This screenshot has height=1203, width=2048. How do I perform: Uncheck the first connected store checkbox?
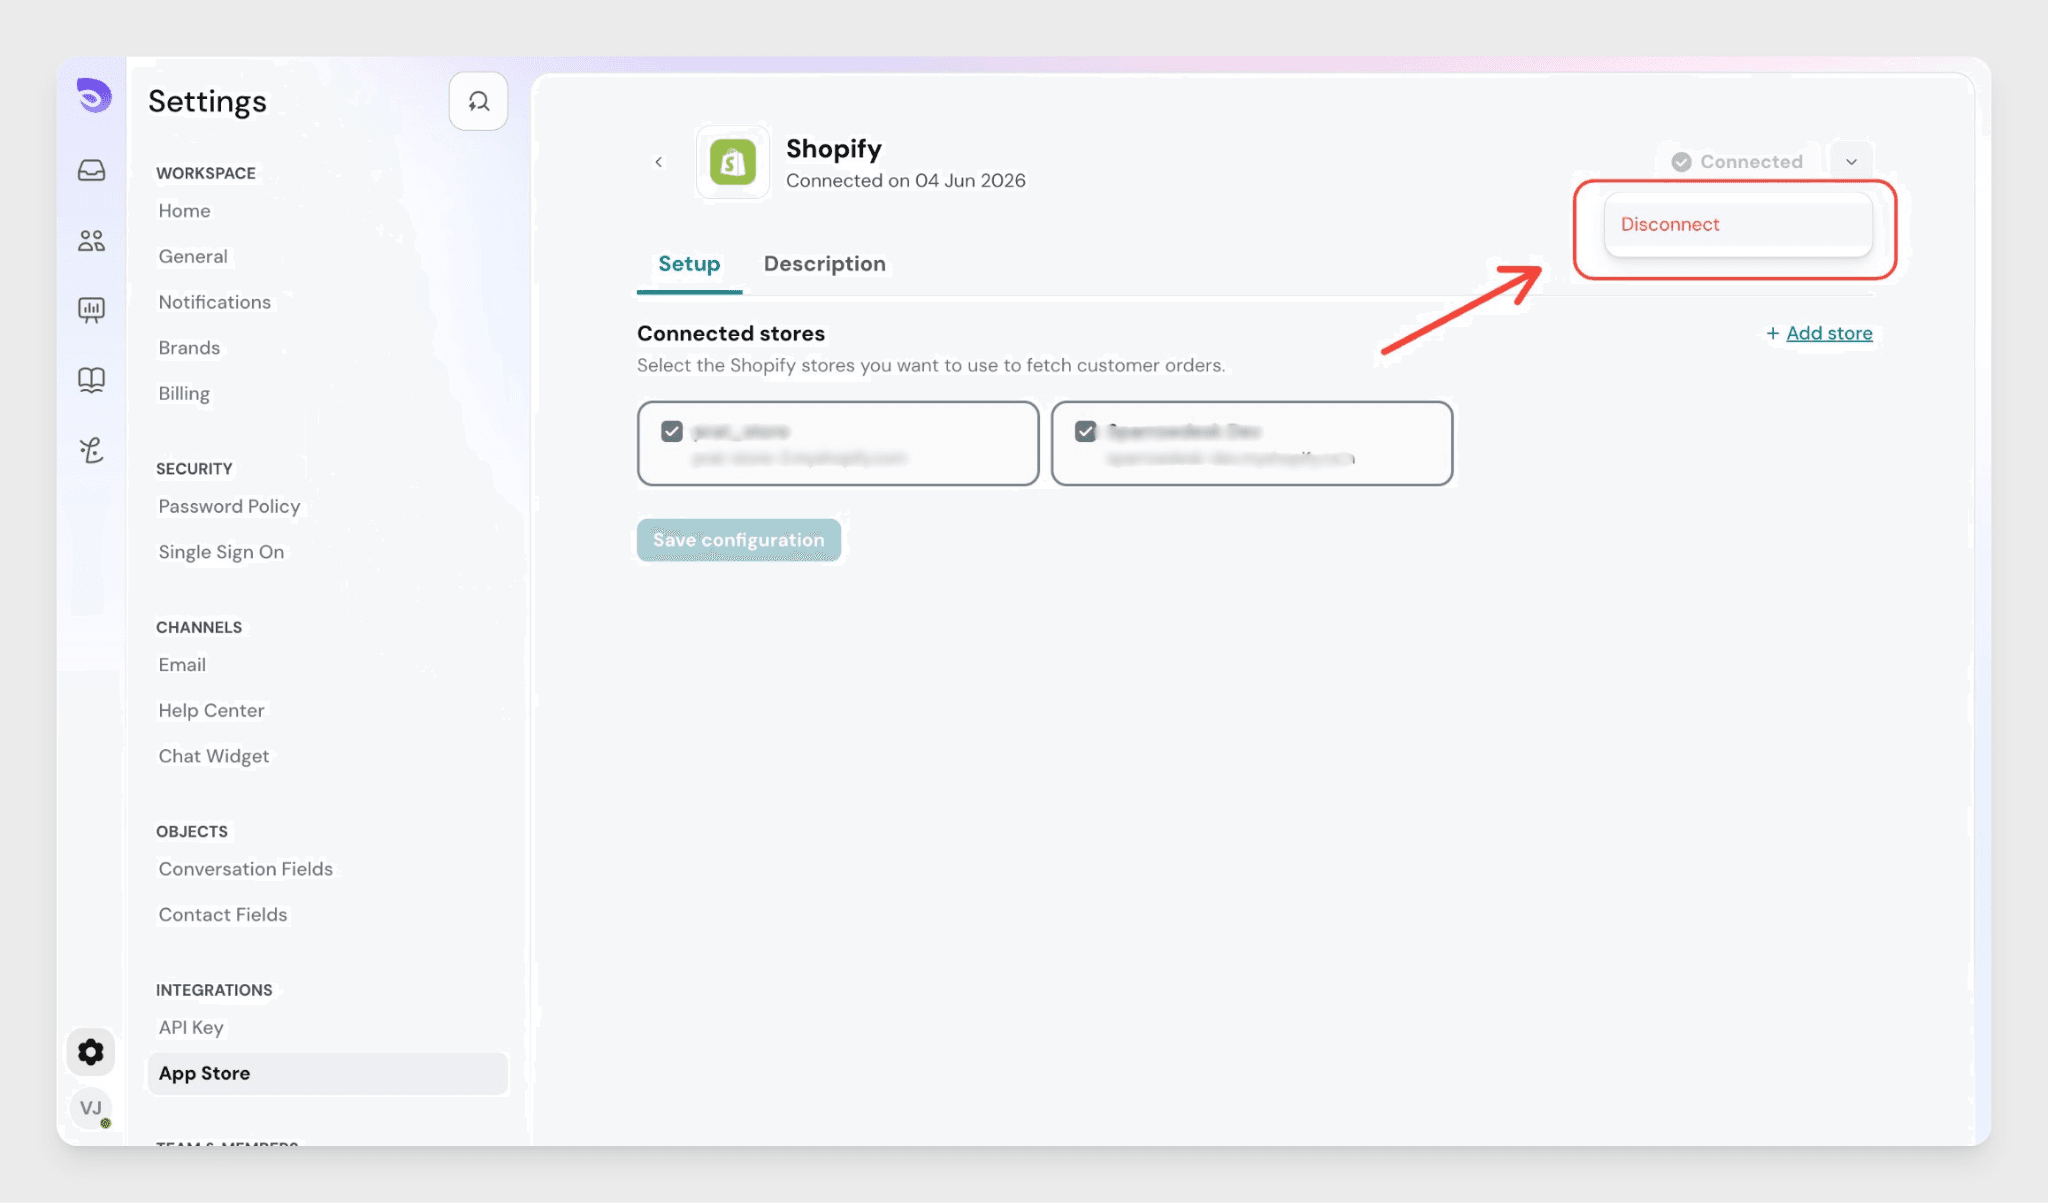click(672, 431)
